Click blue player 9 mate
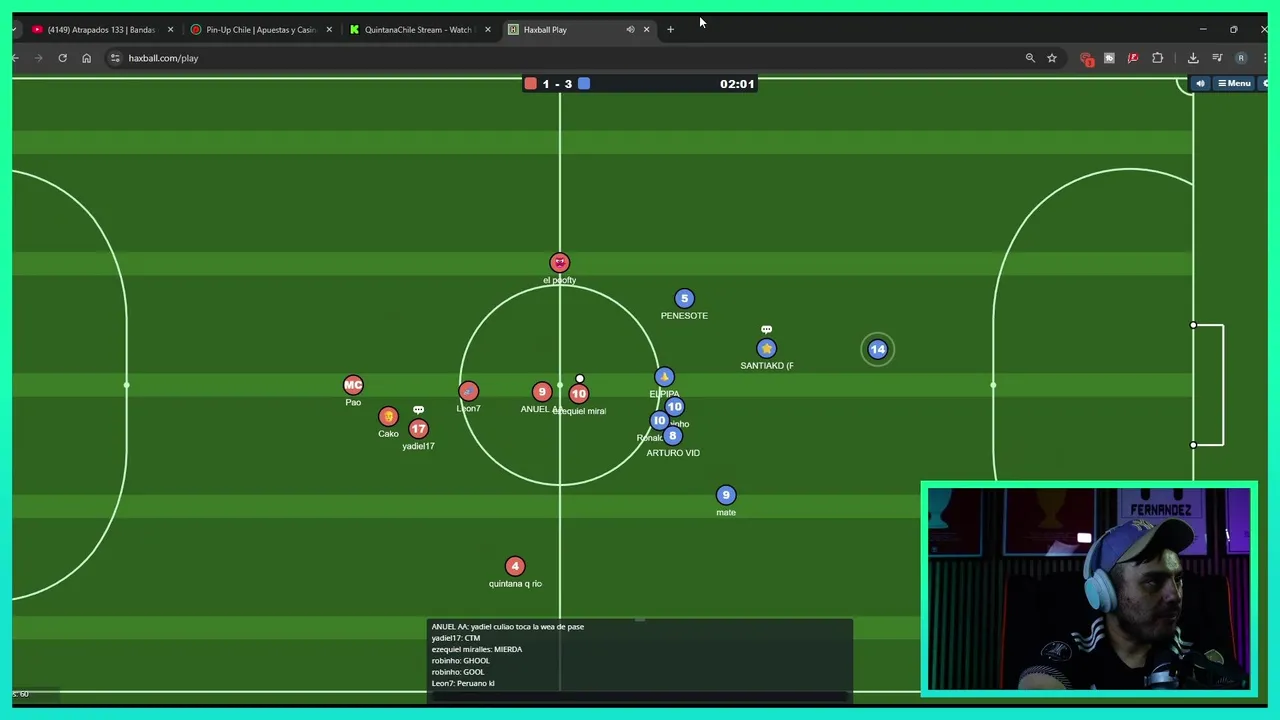 [726, 495]
